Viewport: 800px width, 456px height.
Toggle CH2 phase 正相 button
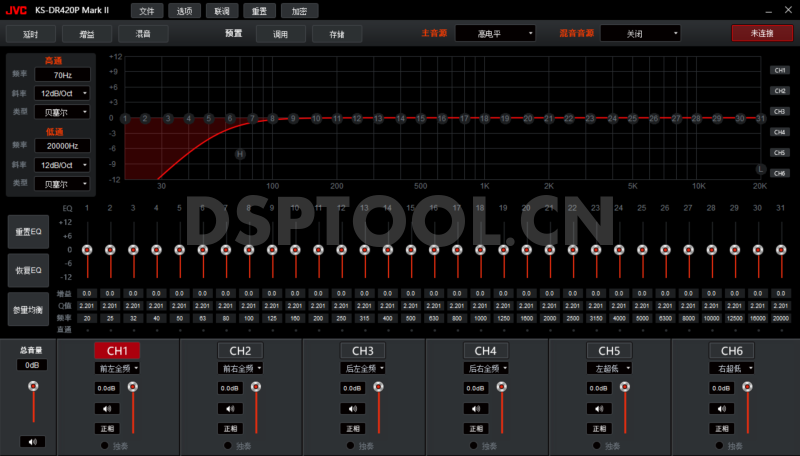(x=229, y=428)
